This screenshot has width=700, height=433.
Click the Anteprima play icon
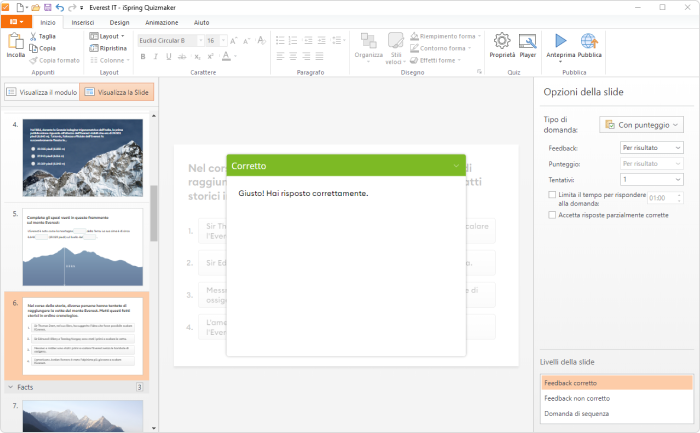click(x=560, y=41)
